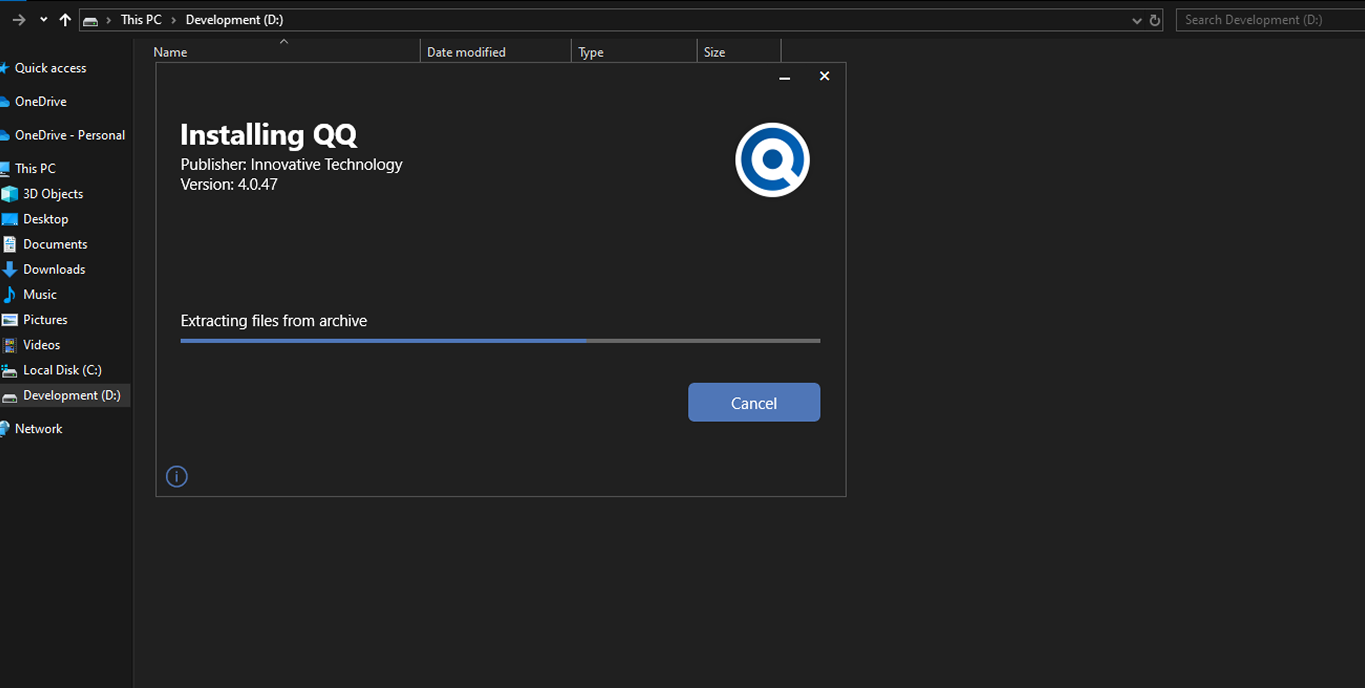
Task: Click the This PC monitor icon
Action: coord(5,168)
